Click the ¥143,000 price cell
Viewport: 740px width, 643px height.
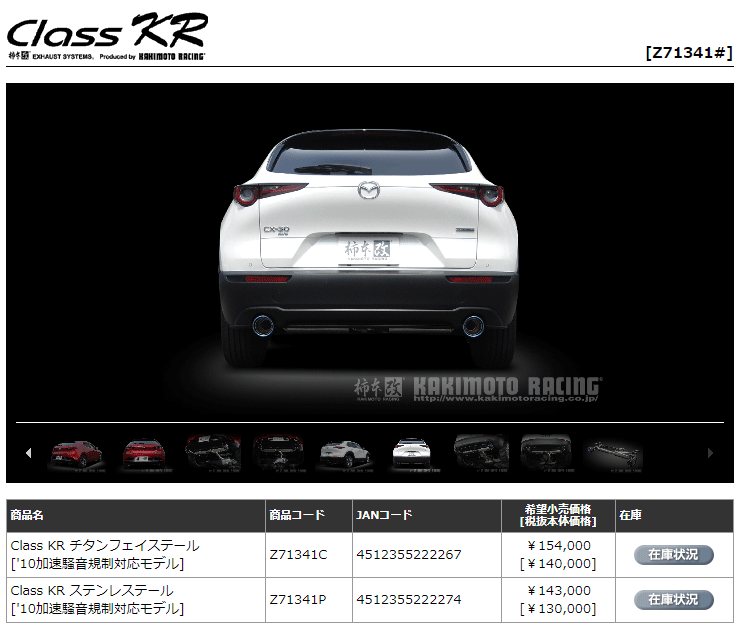click(x=558, y=591)
